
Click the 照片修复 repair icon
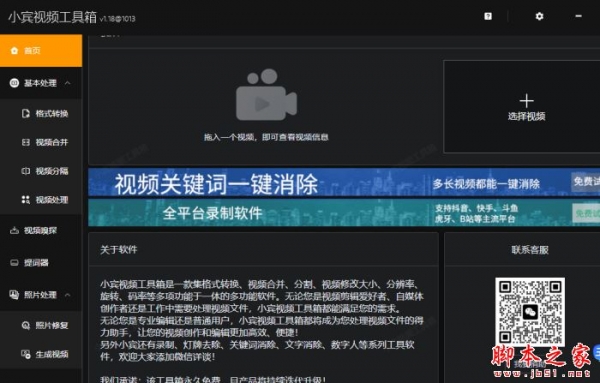26,325
